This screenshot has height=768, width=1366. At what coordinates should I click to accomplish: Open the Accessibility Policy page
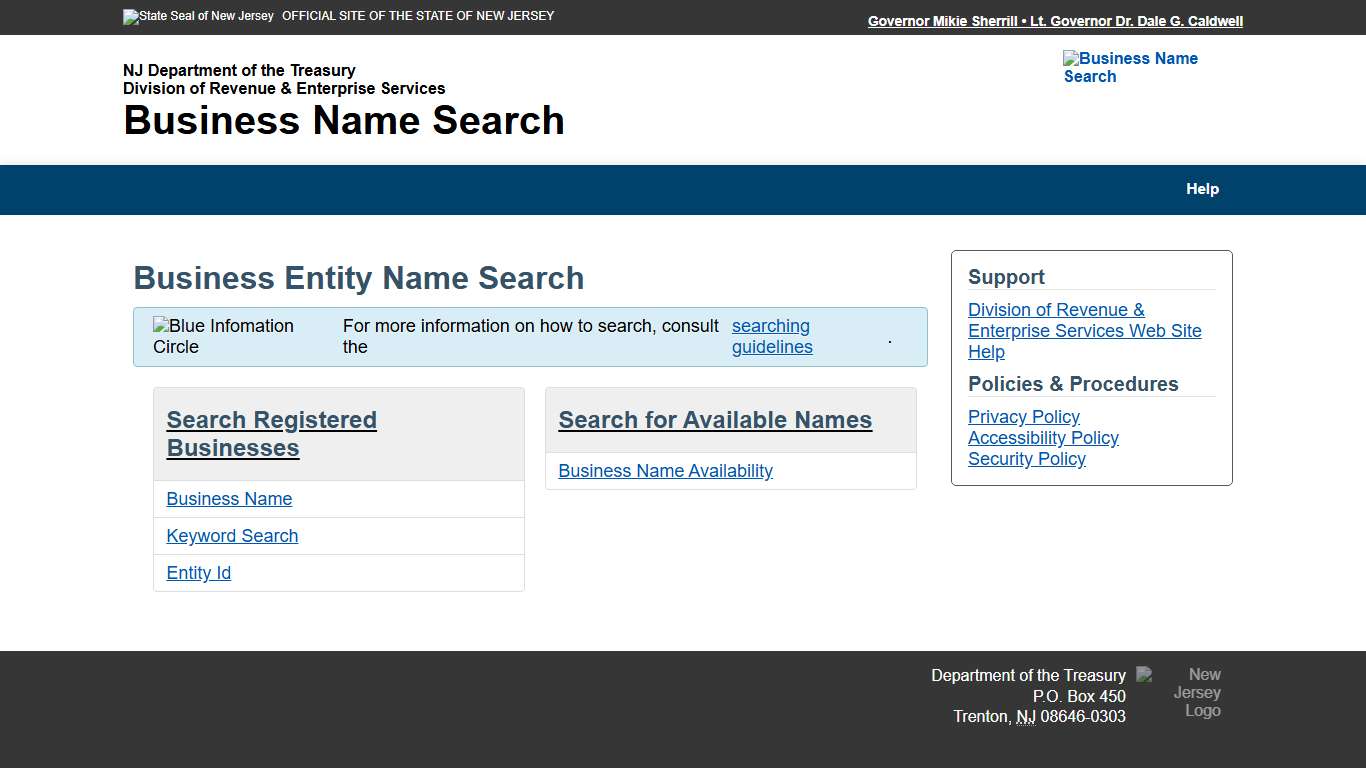coord(1043,437)
